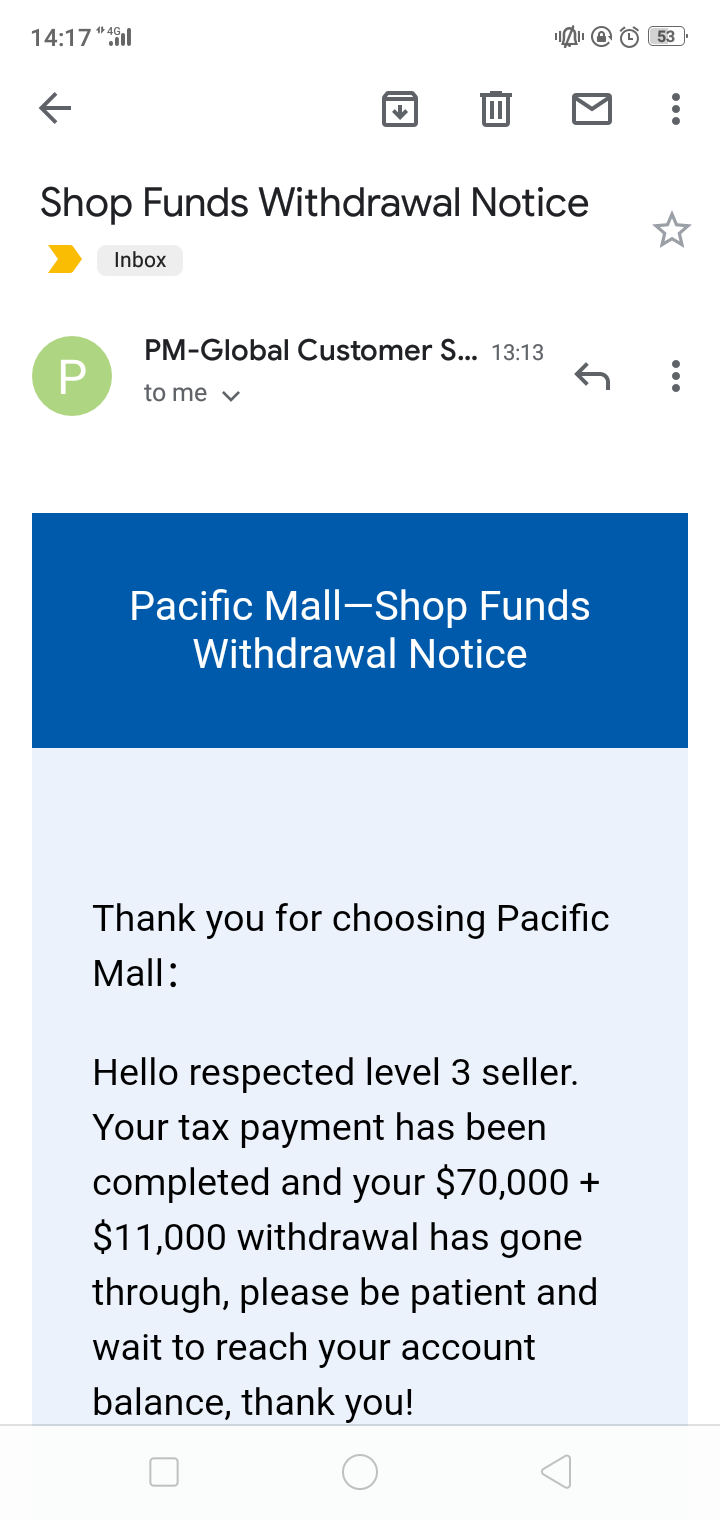The image size is (720, 1520).
Task: Open recent apps with the square navigation button
Action: [x=164, y=1472]
